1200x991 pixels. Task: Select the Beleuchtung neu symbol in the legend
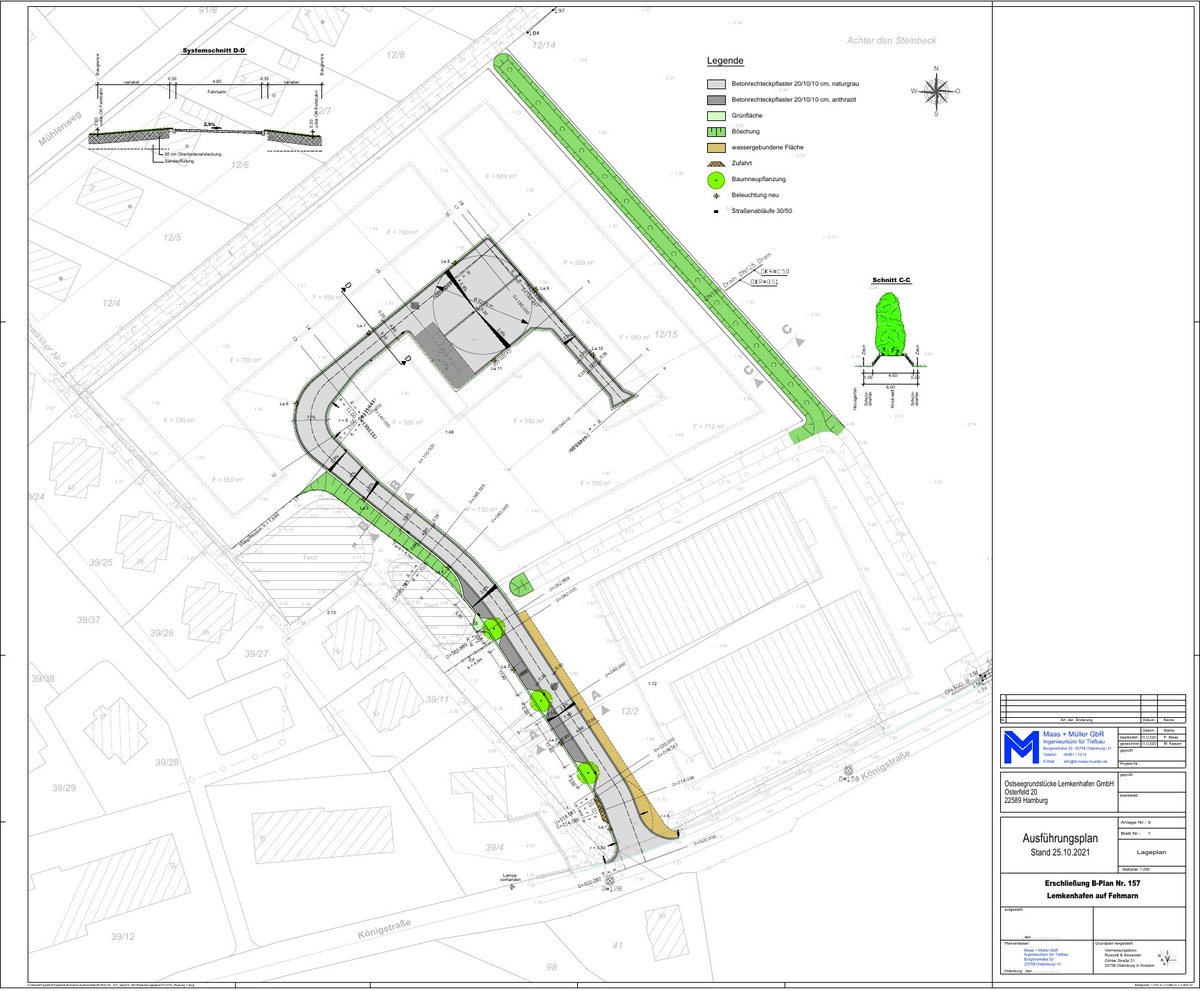716,197
